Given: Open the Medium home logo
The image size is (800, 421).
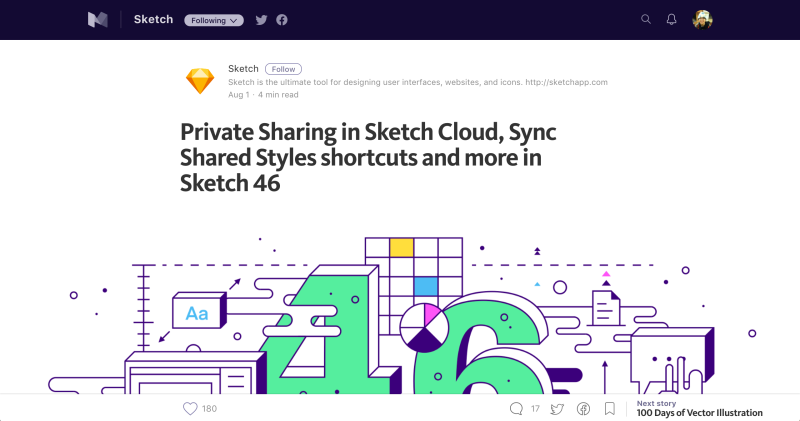Looking at the screenshot, I should [97, 20].
